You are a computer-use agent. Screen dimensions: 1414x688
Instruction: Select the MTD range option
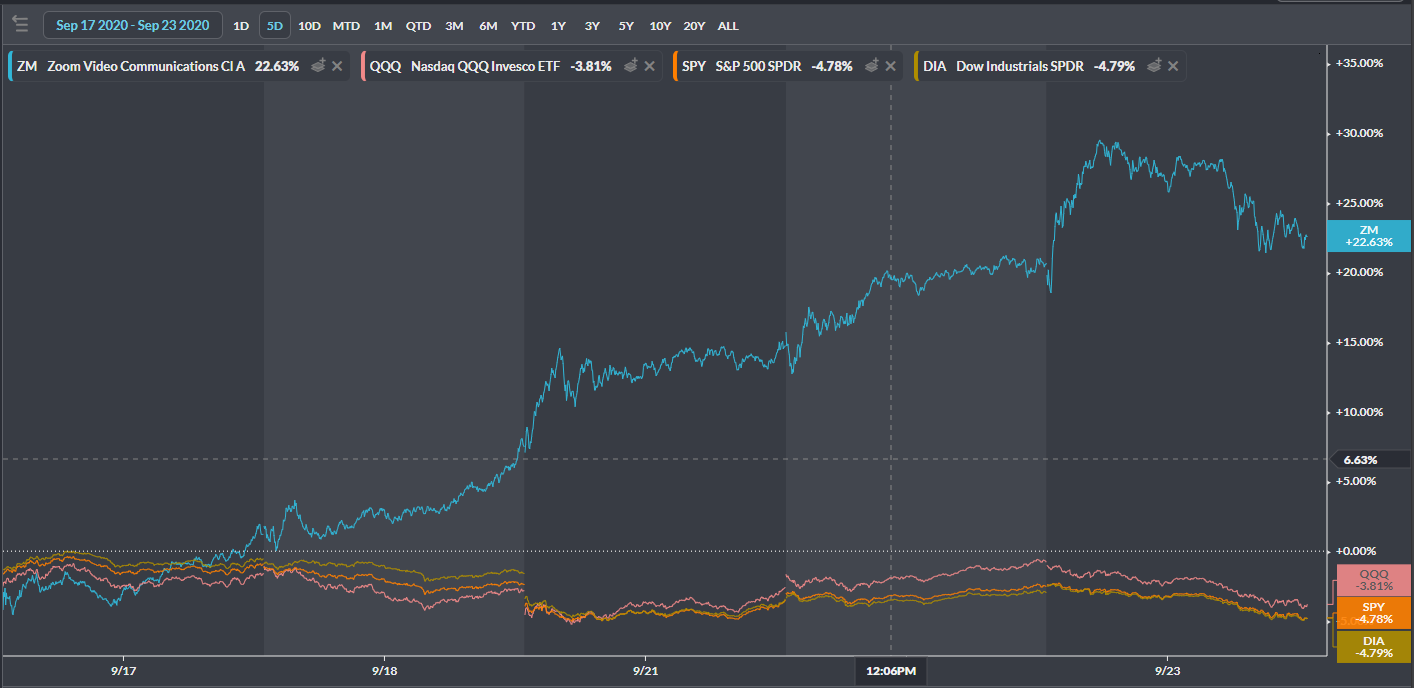click(346, 26)
